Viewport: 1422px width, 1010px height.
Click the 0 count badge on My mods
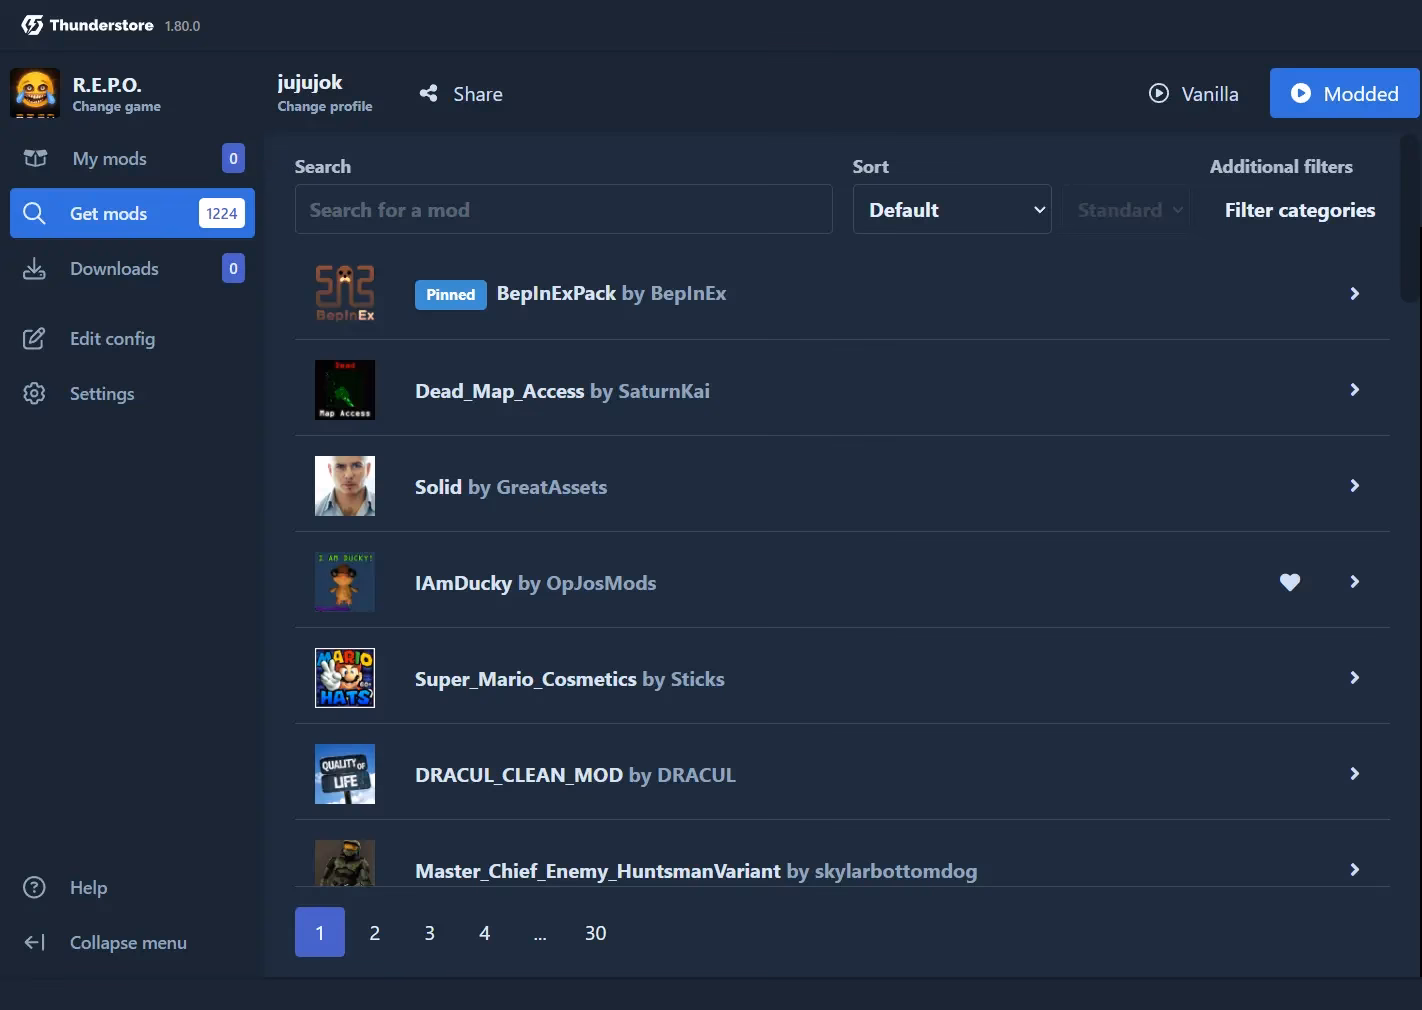click(x=233, y=158)
